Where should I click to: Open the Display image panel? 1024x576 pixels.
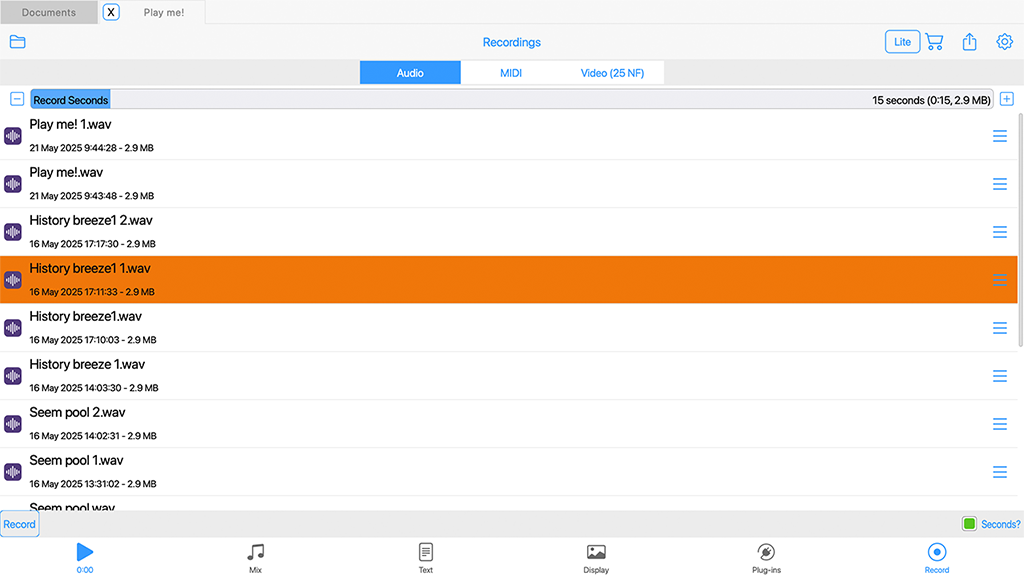(x=596, y=557)
